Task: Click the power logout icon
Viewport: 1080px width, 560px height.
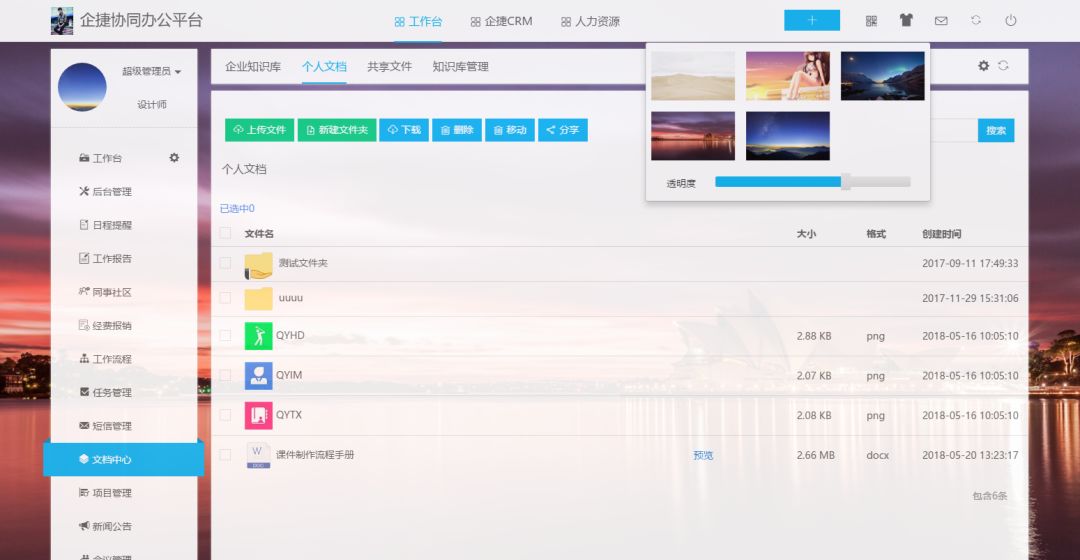Action: (x=1010, y=21)
